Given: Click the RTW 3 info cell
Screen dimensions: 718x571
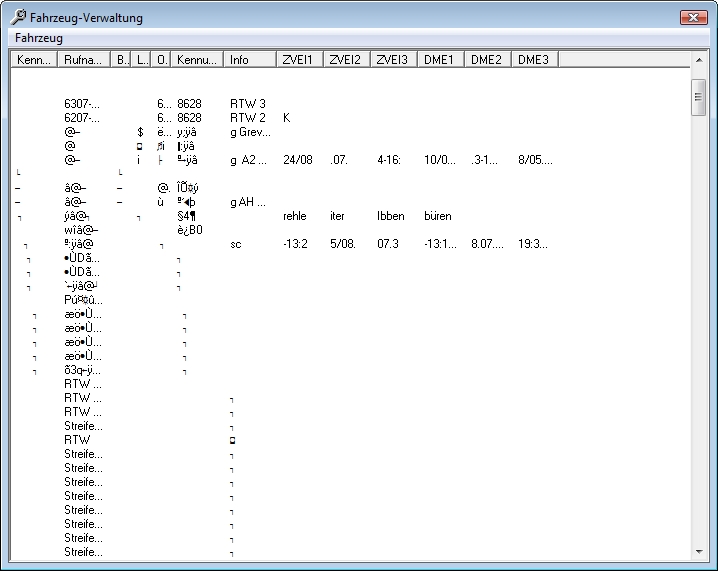Looking at the screenshot, I should point(248,104).
